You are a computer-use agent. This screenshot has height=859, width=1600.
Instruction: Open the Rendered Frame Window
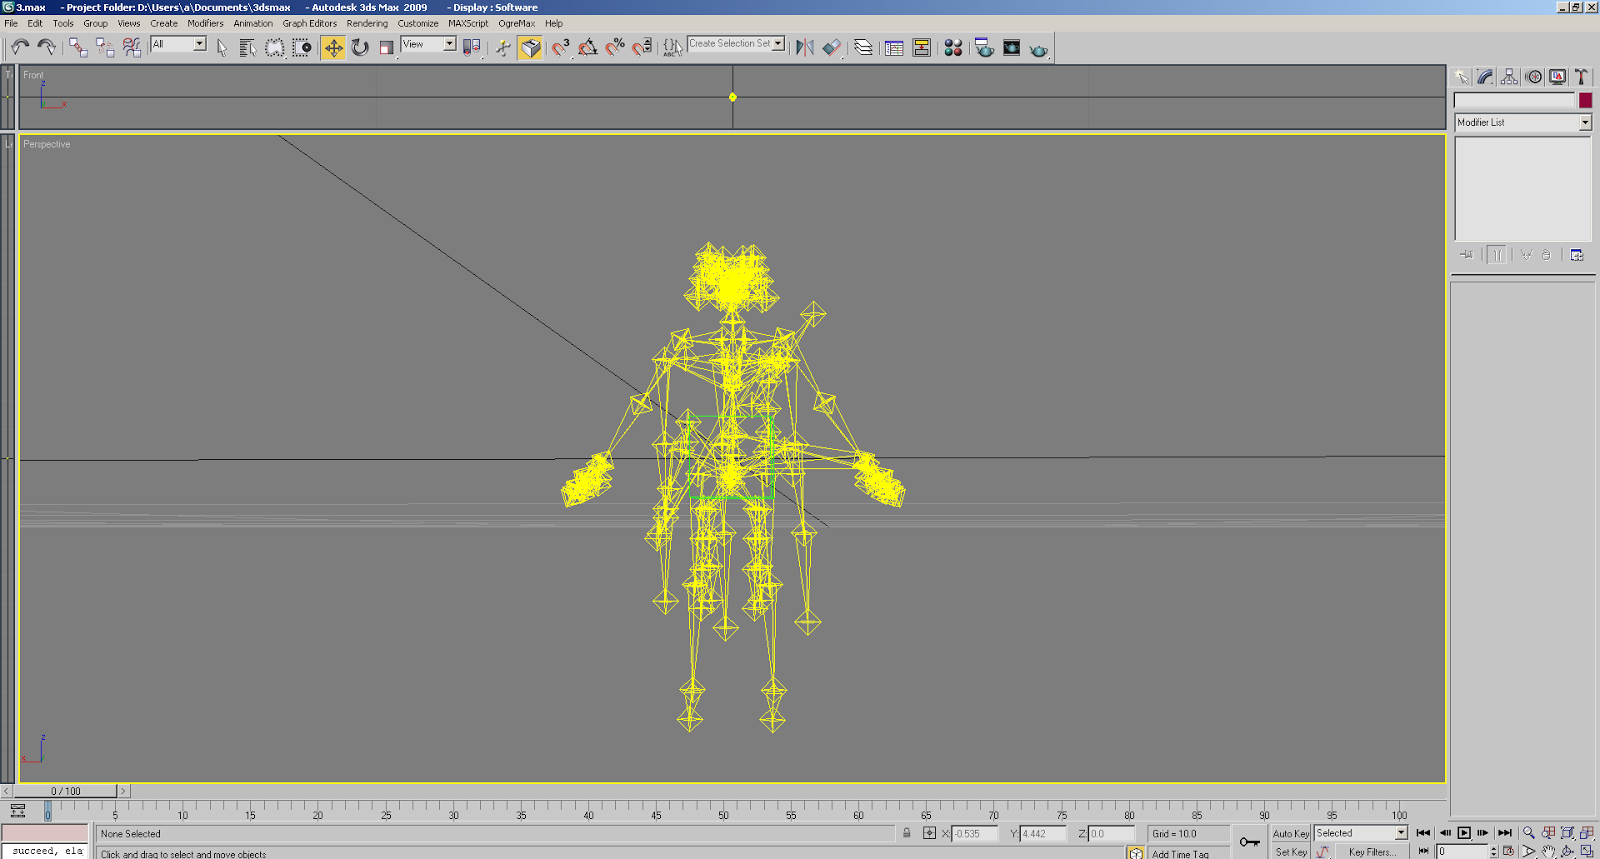[1011, 47]
